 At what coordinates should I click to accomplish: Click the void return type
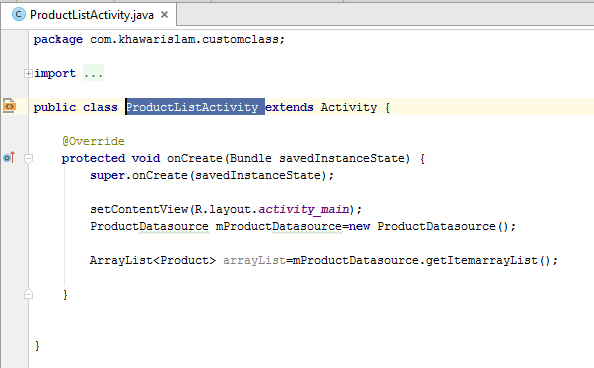146,158
